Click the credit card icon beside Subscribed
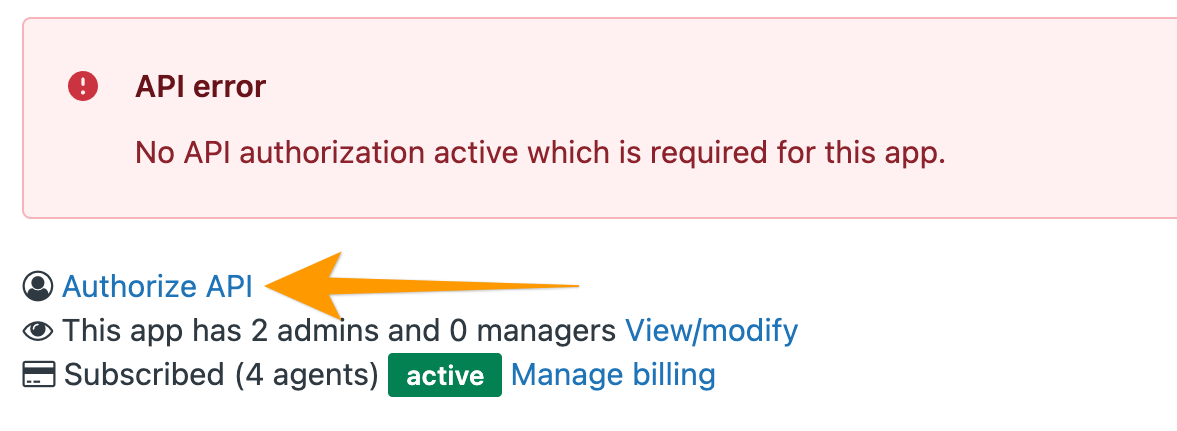1177x431 pixels. pos(39,374)
